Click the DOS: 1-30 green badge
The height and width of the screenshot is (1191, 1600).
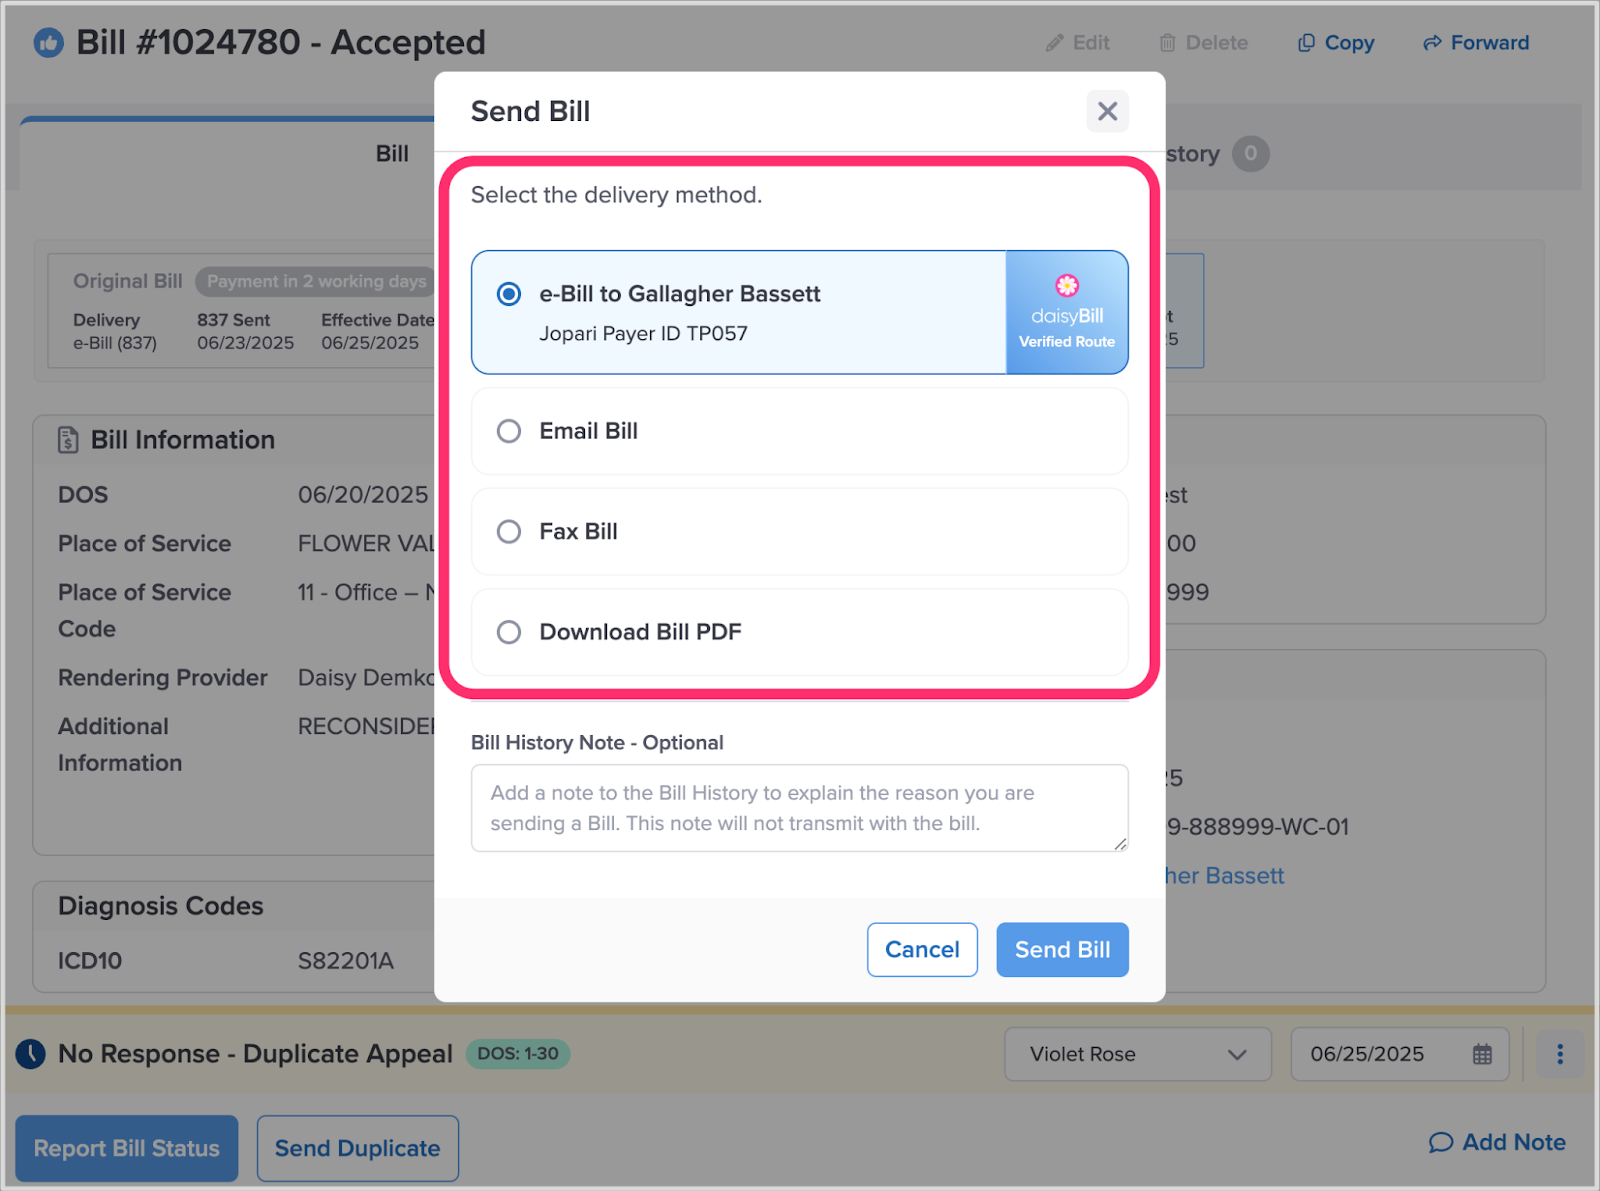518,1054
